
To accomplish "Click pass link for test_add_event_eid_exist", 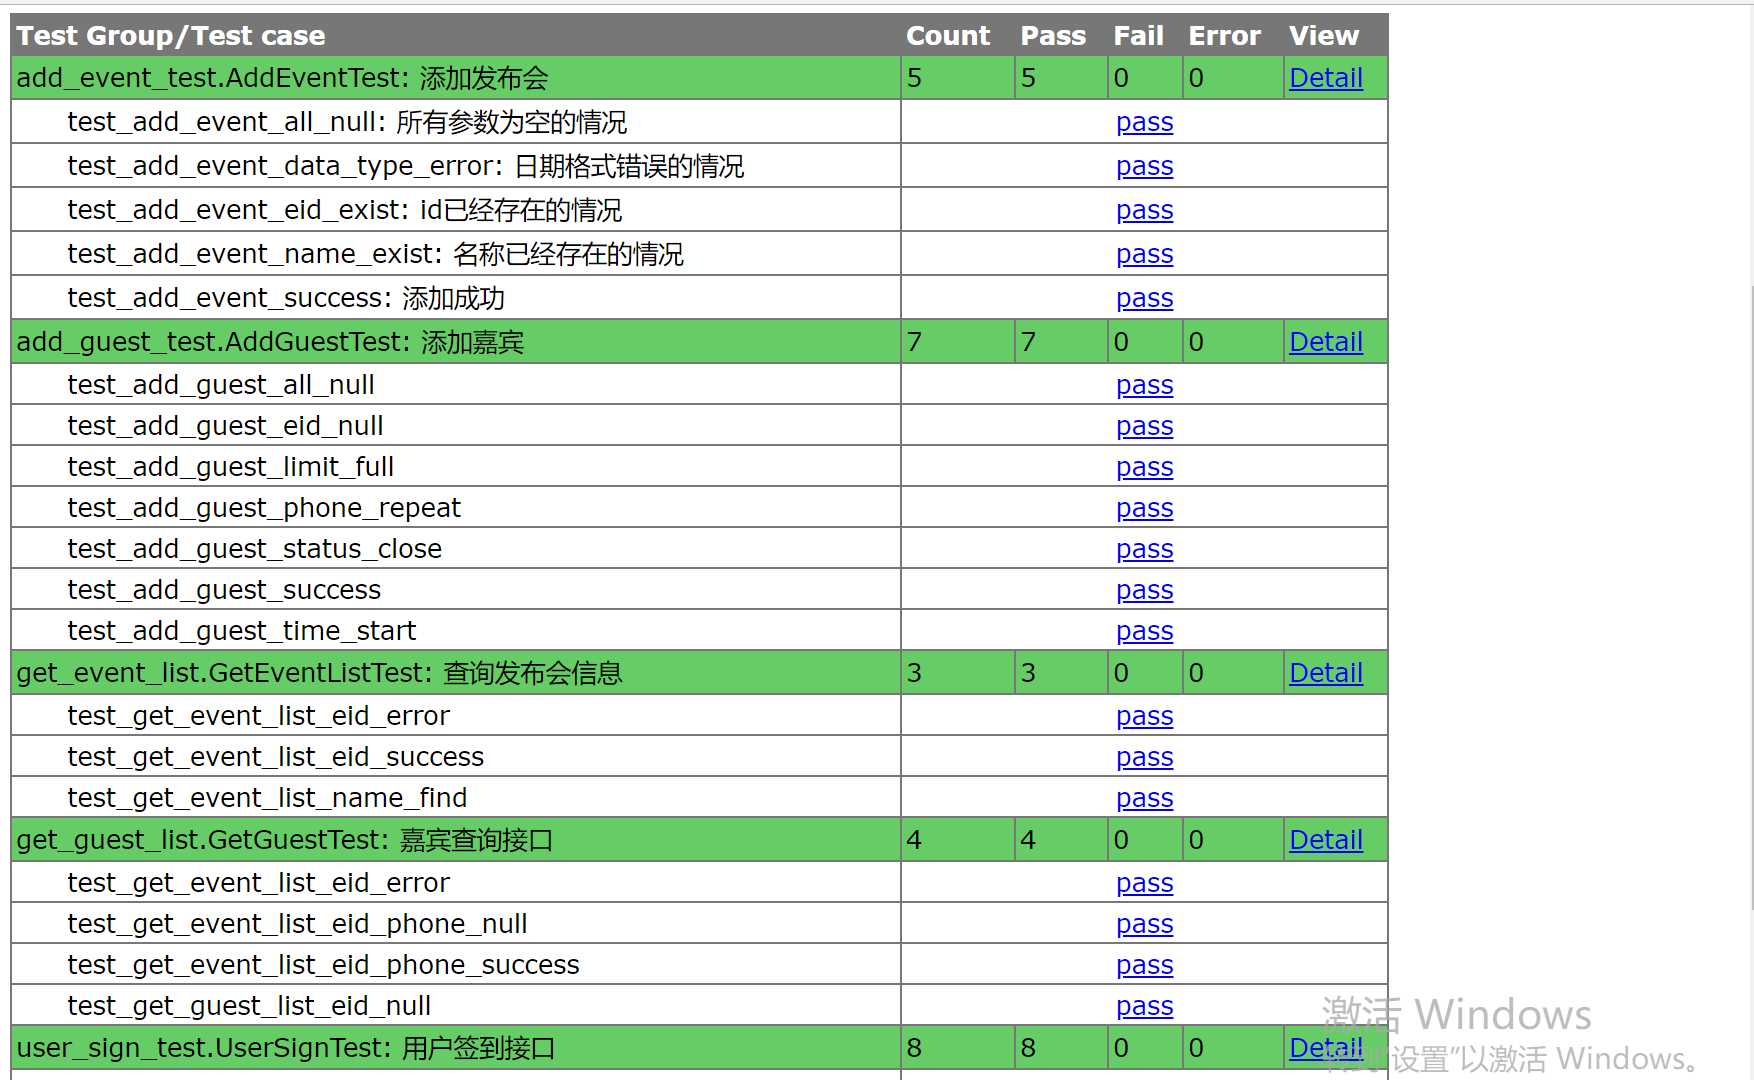I will point(1144,211).
